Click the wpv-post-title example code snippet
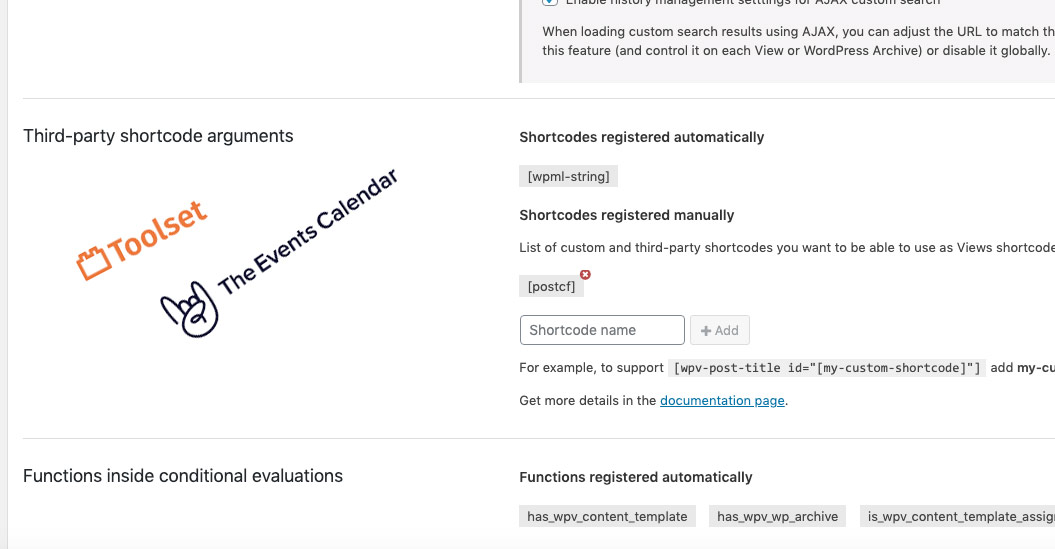Viewport: 1055px width, 549px height. click(x=827, y=368)
